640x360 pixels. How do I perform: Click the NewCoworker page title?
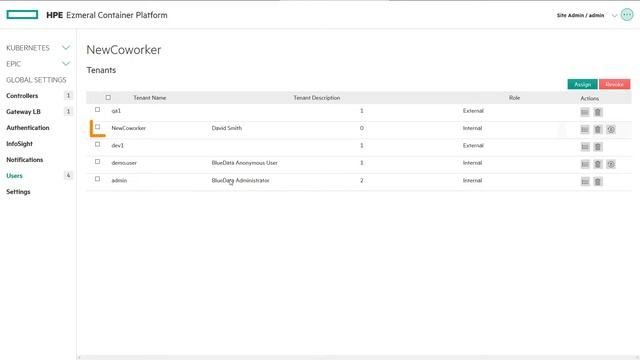click(x=124, y=50)
